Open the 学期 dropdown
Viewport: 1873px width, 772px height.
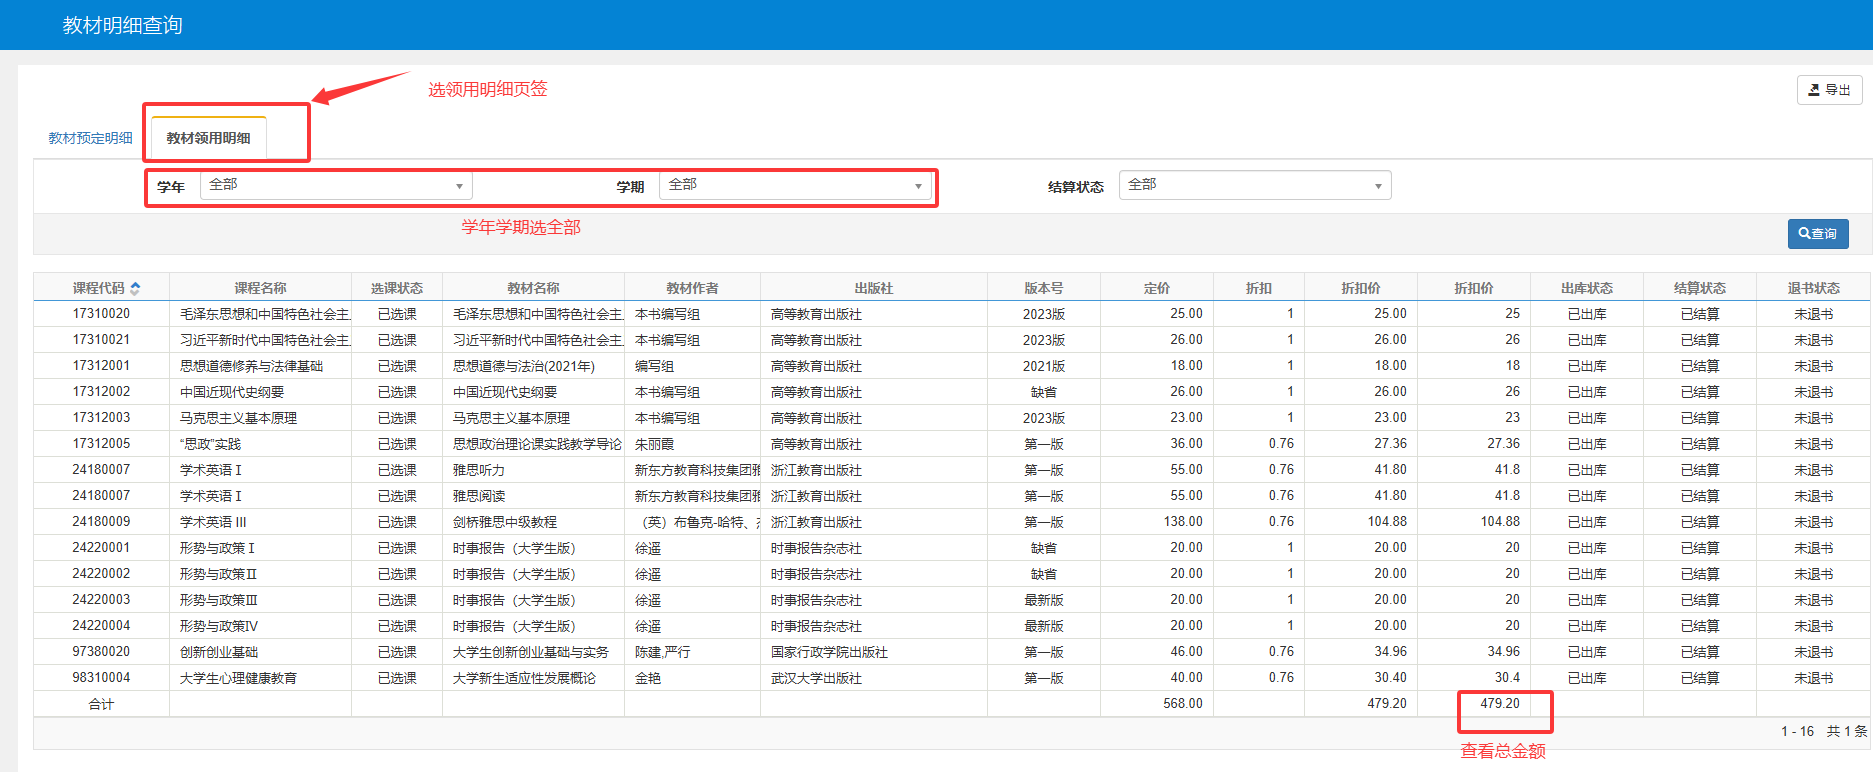coord(795,186)
